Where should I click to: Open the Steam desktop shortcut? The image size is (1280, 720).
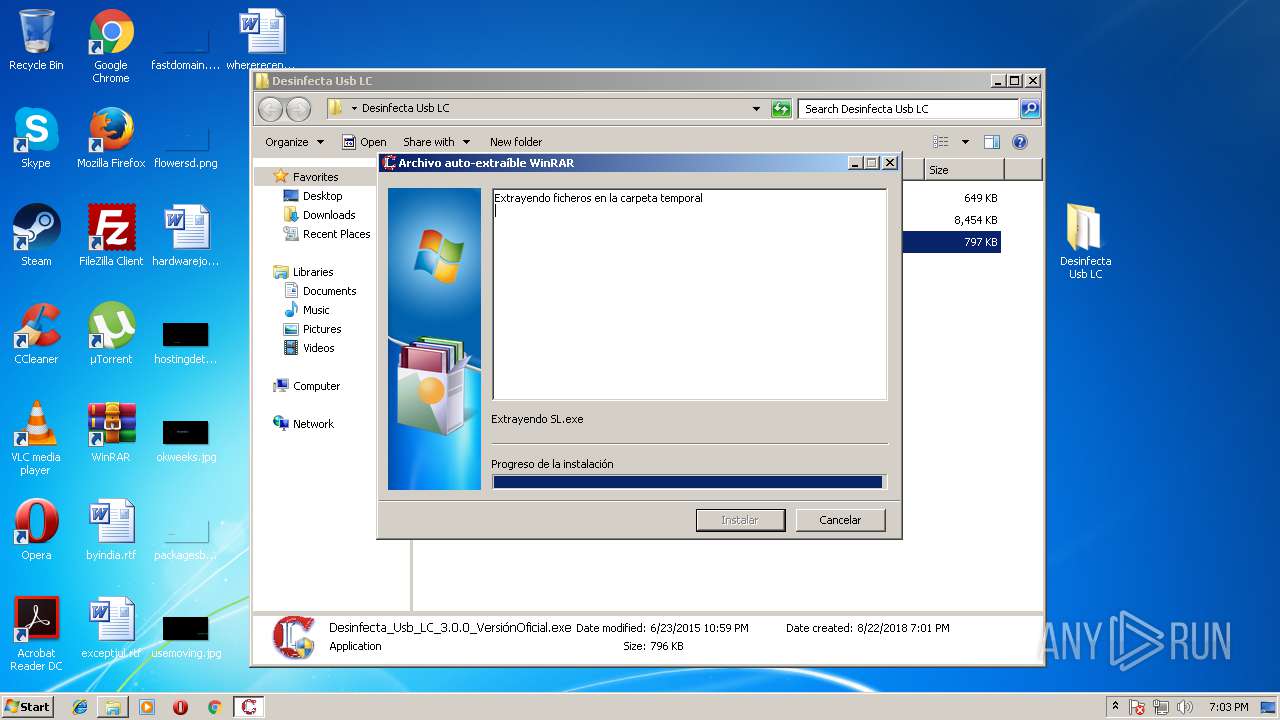36,236
